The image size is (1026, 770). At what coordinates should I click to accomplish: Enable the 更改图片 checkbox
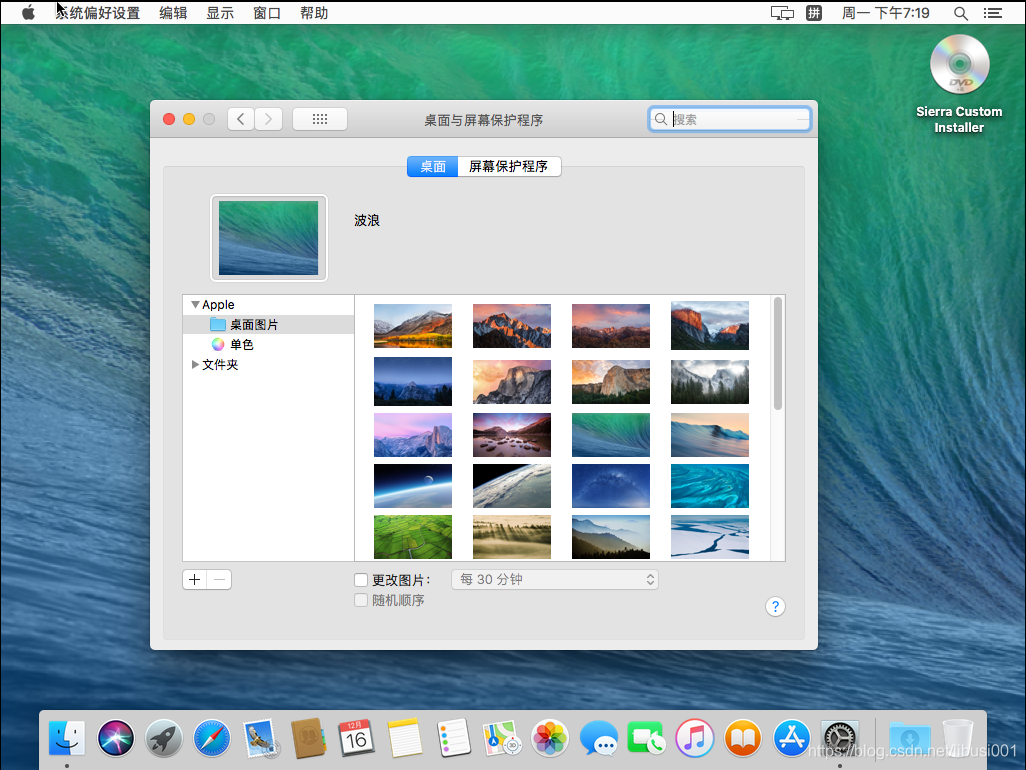pyautogui.click(x=361, y=580)
